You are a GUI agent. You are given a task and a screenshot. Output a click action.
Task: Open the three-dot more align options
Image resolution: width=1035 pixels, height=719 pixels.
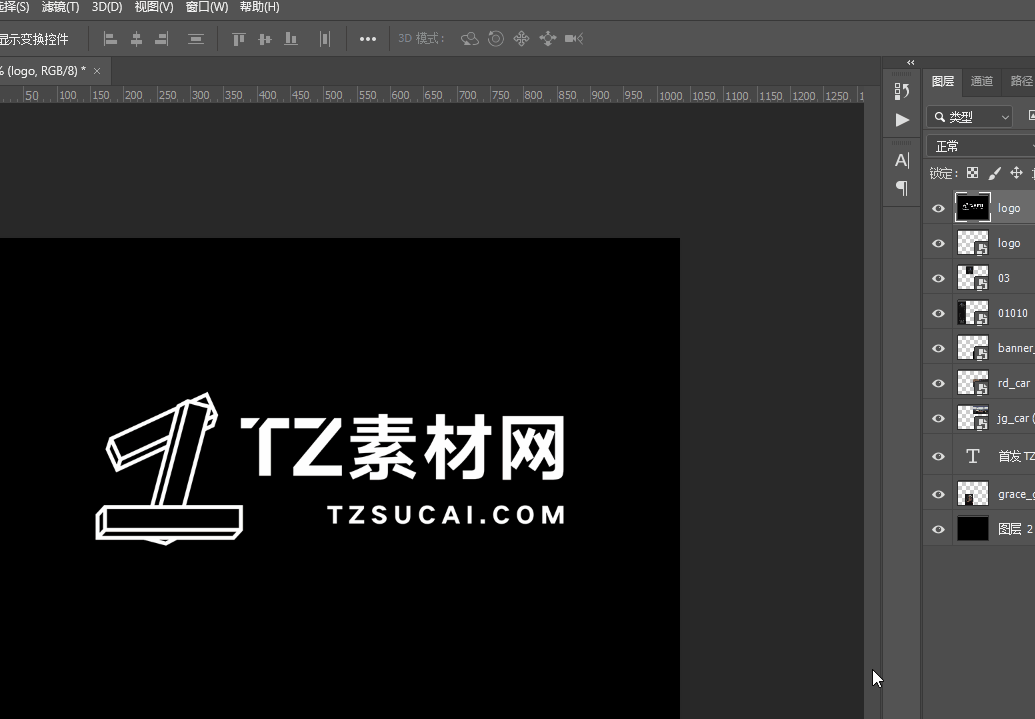(x=368, y=39)
